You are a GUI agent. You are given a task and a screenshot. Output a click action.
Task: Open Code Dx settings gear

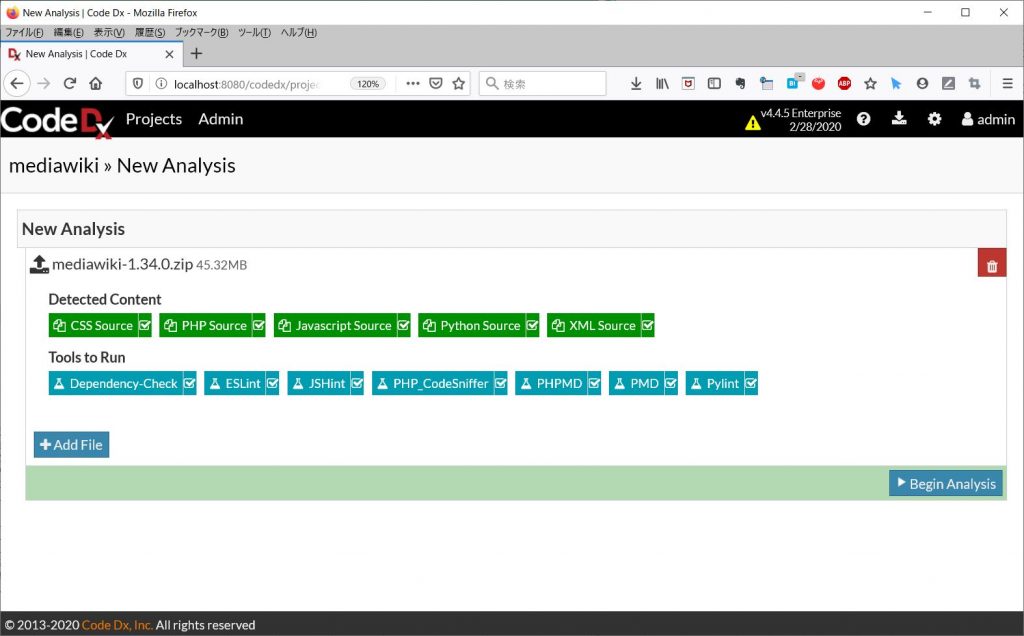tap(935, 119)
